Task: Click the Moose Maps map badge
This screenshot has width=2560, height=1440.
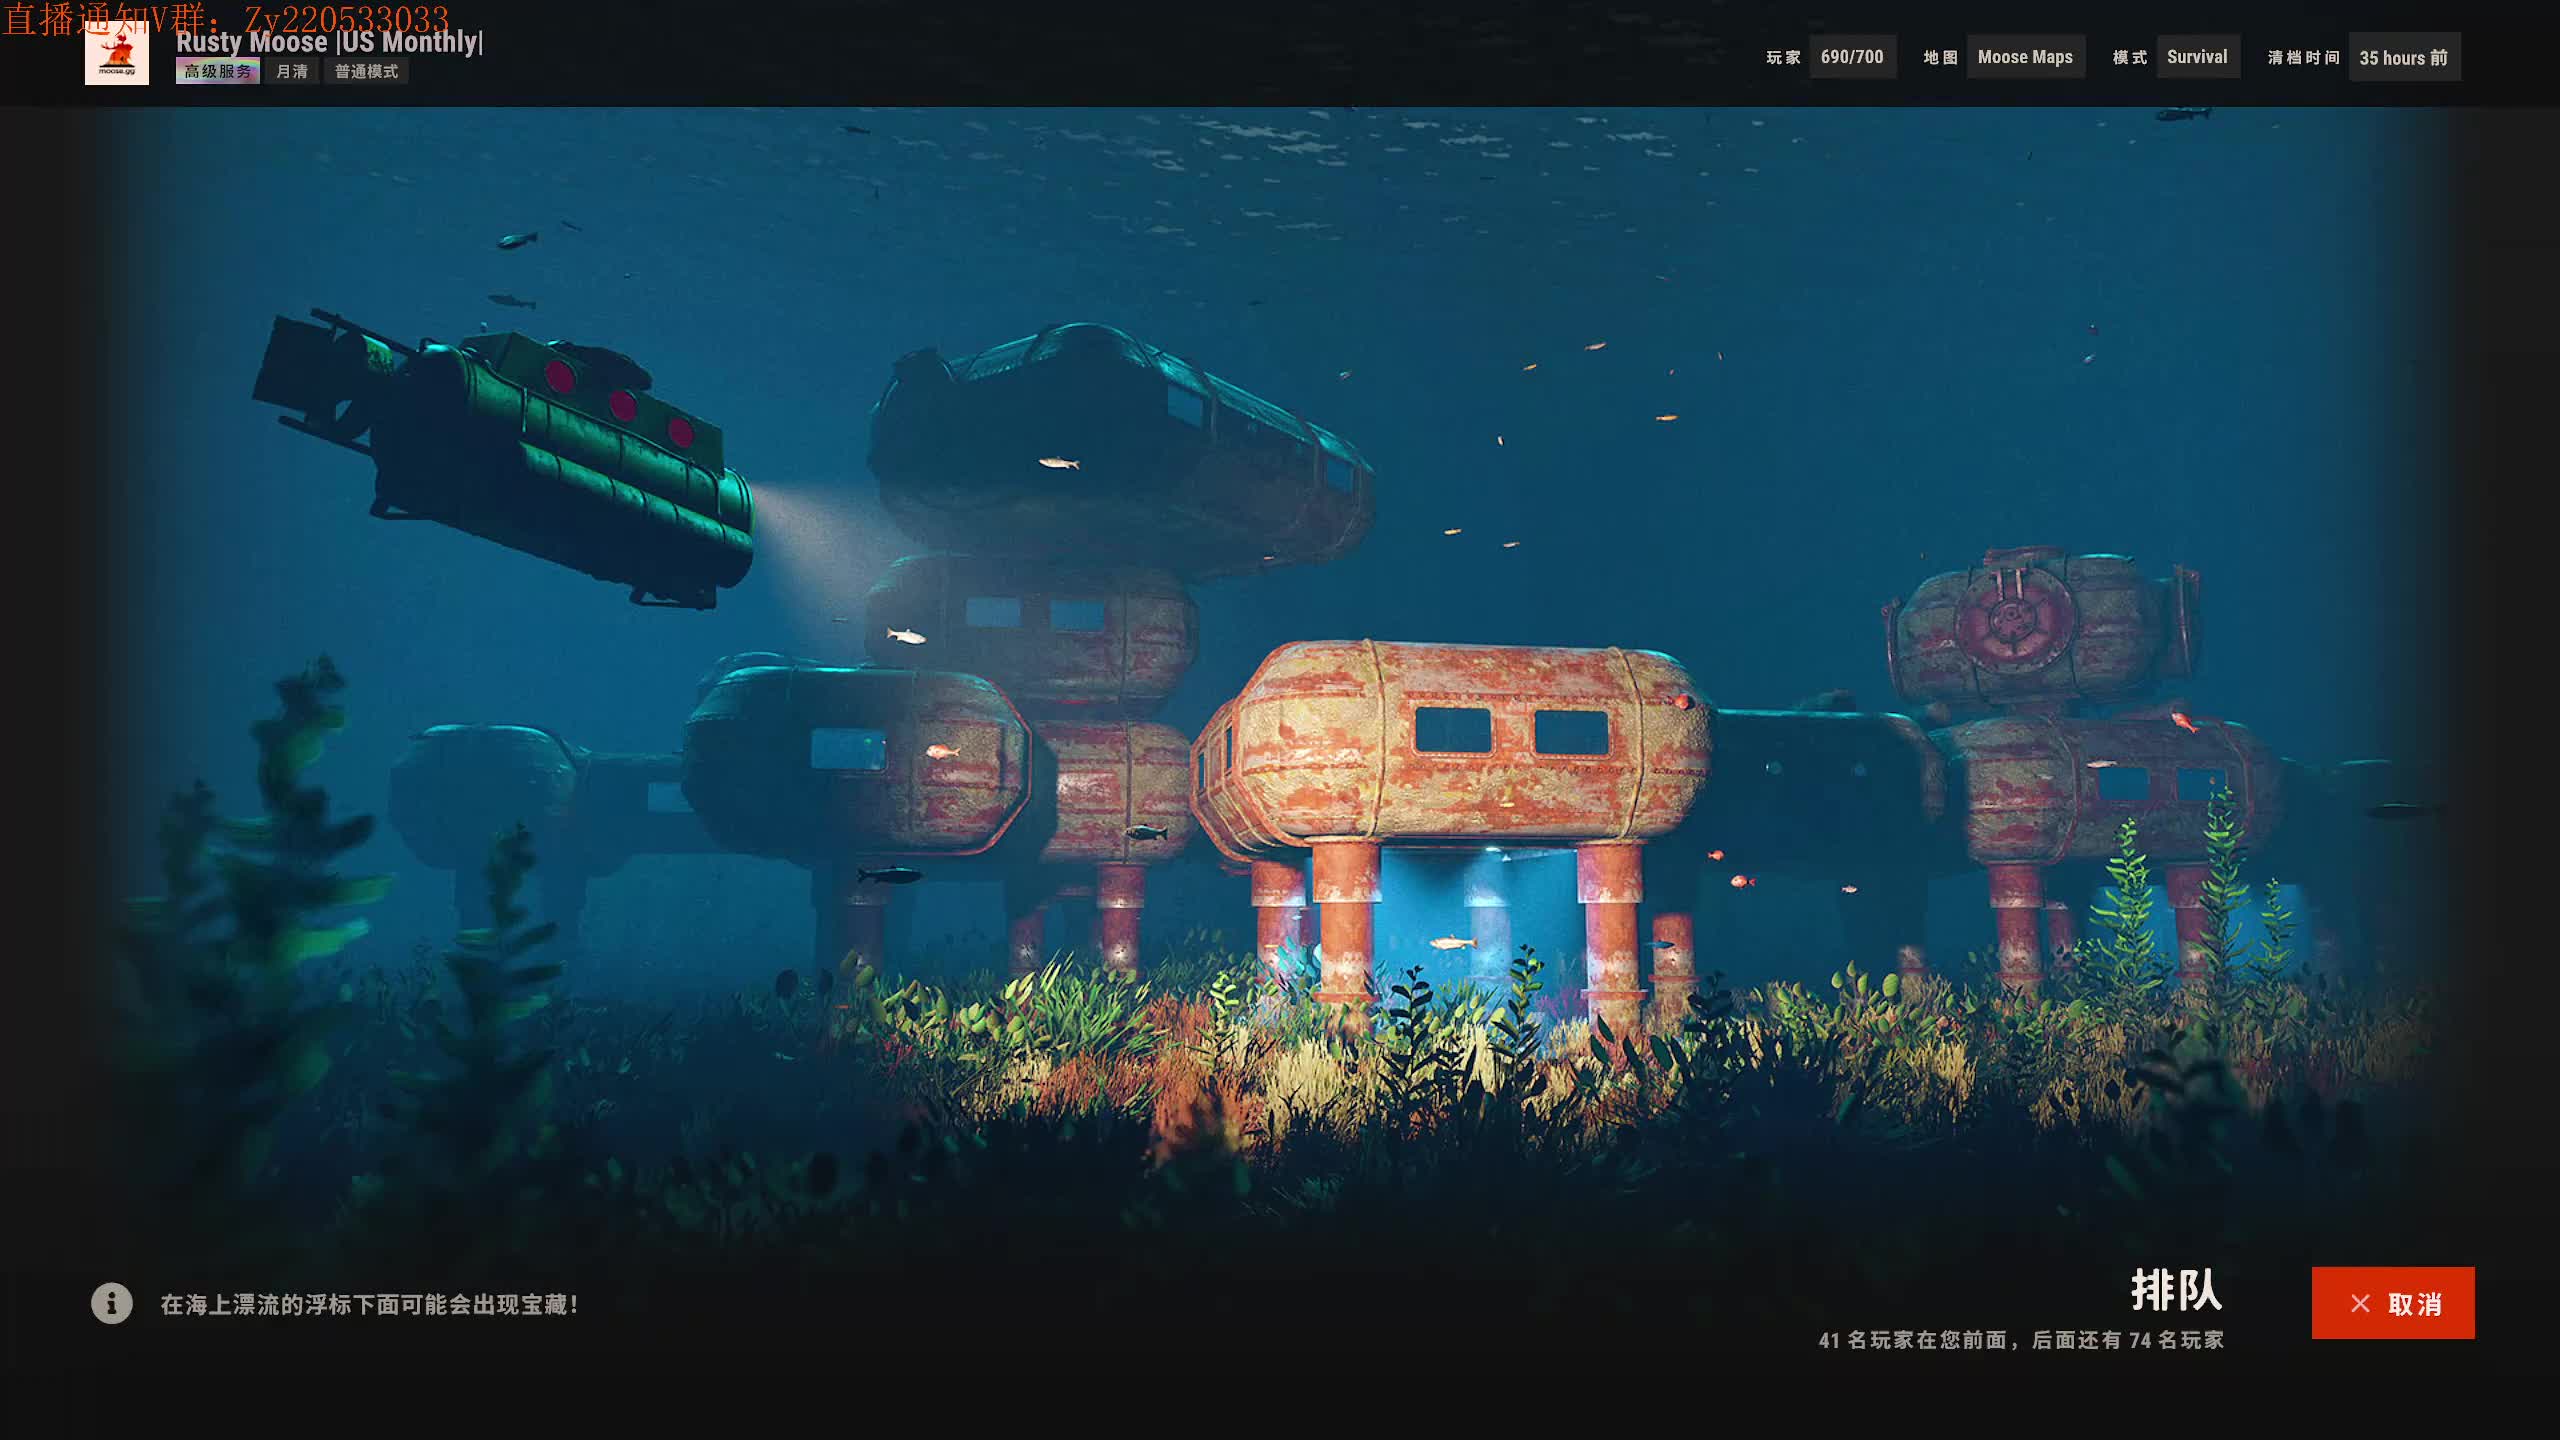Action: pos(2025,57)
